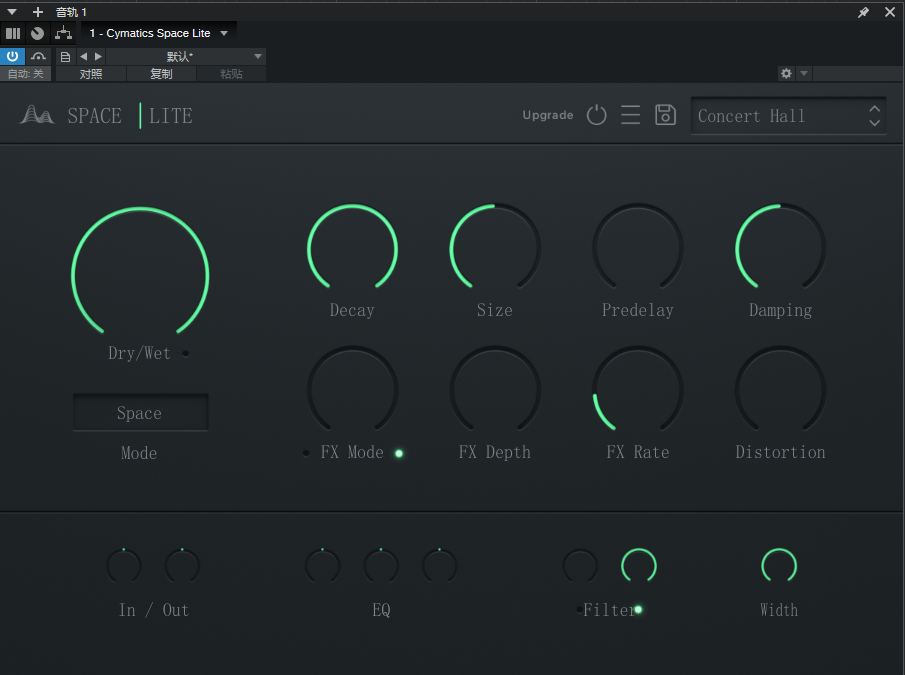Click the middle EQ knob
The height and width of the screenshot is (675, 905).
(381, 565)
